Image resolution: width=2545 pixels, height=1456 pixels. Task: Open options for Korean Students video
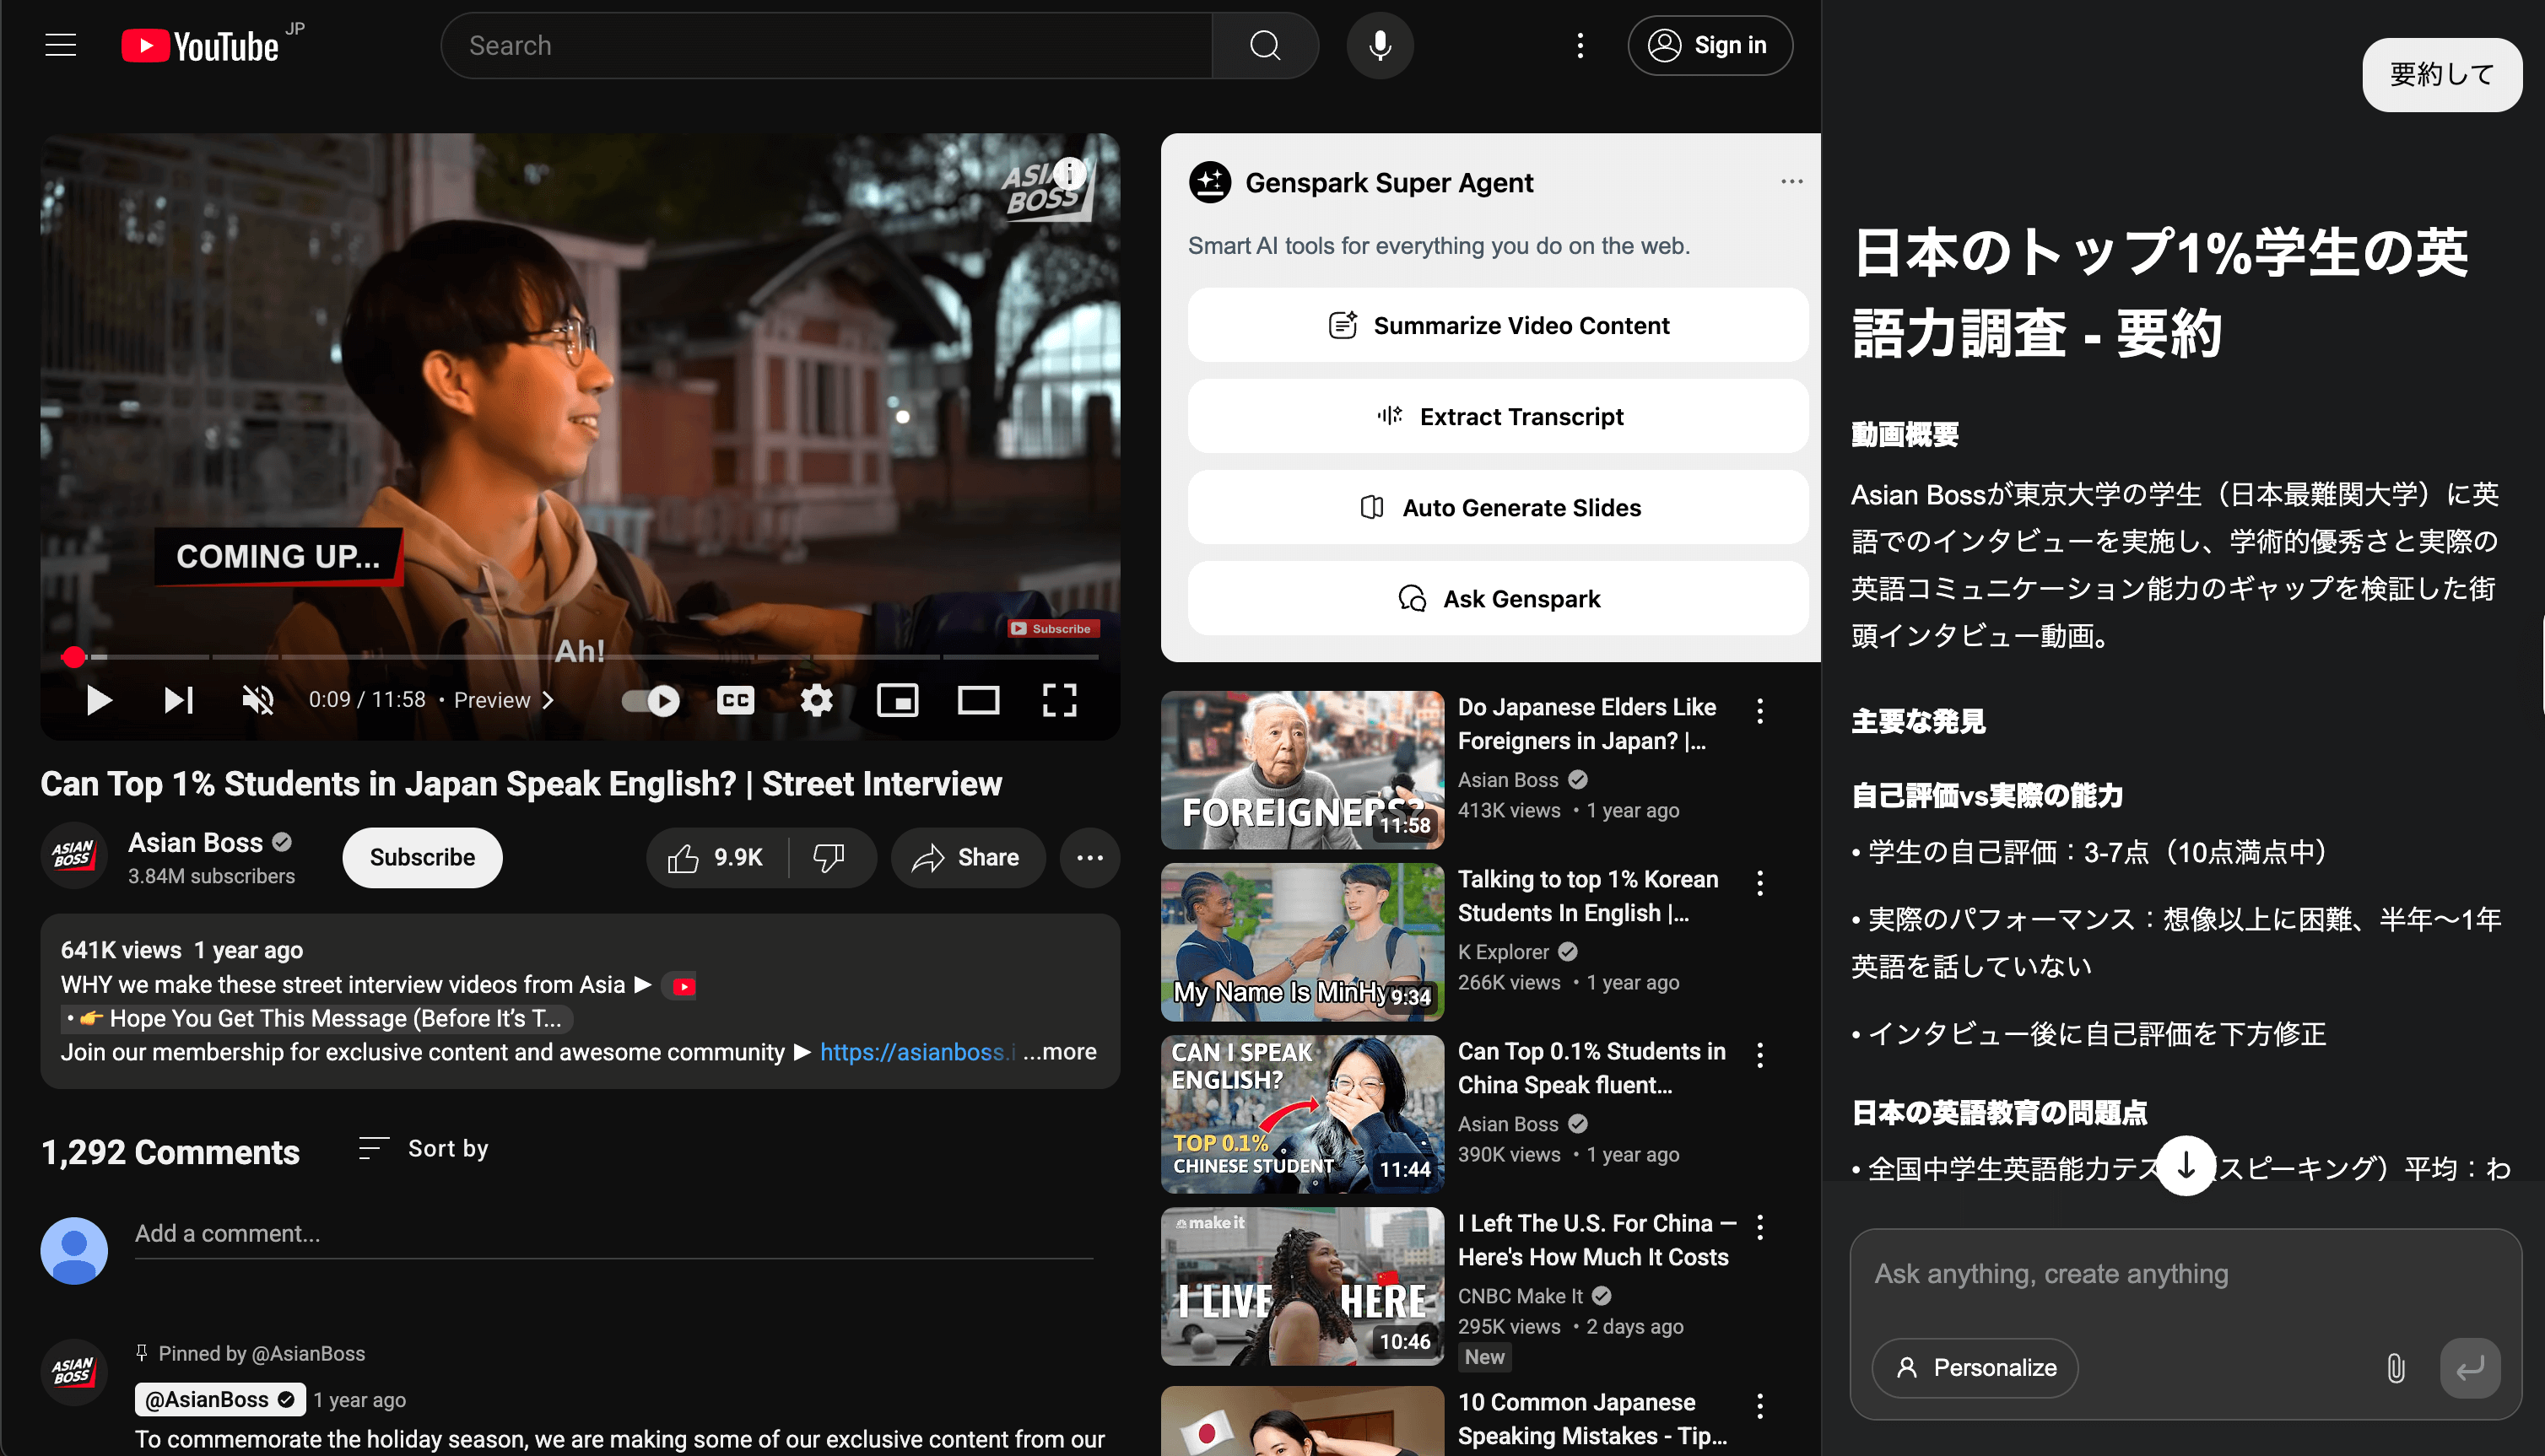point(1759,883)
